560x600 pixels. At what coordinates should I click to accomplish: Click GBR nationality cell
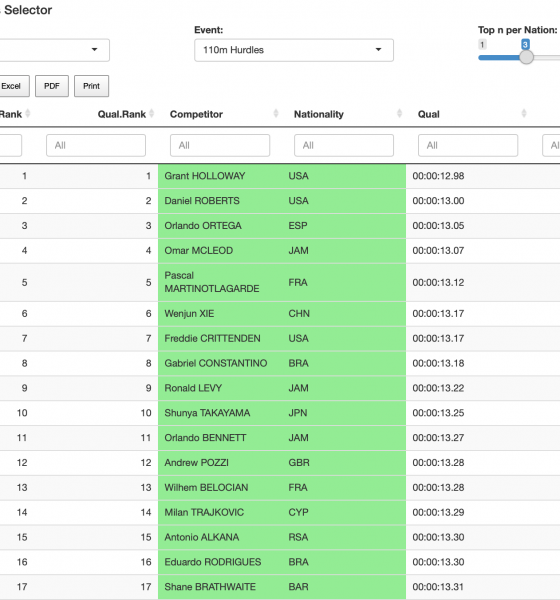(x=299, y=463)
